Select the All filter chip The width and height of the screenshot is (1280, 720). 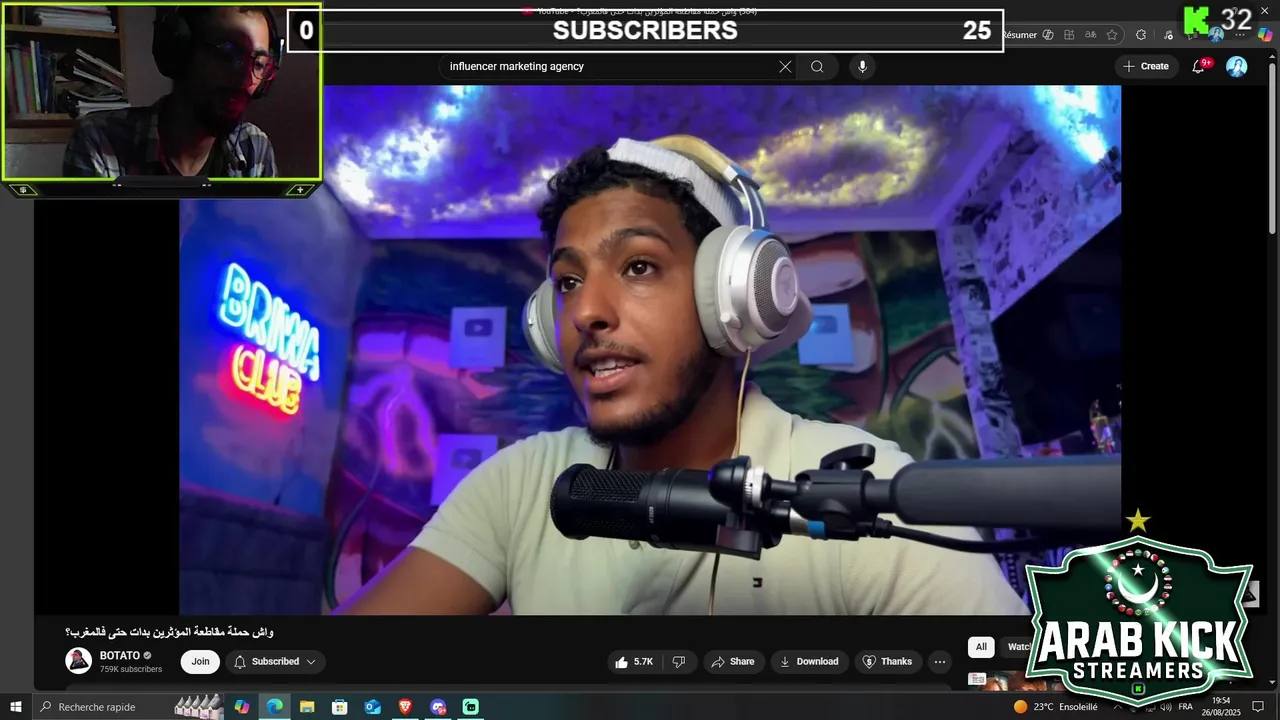[x=981, y=647]
